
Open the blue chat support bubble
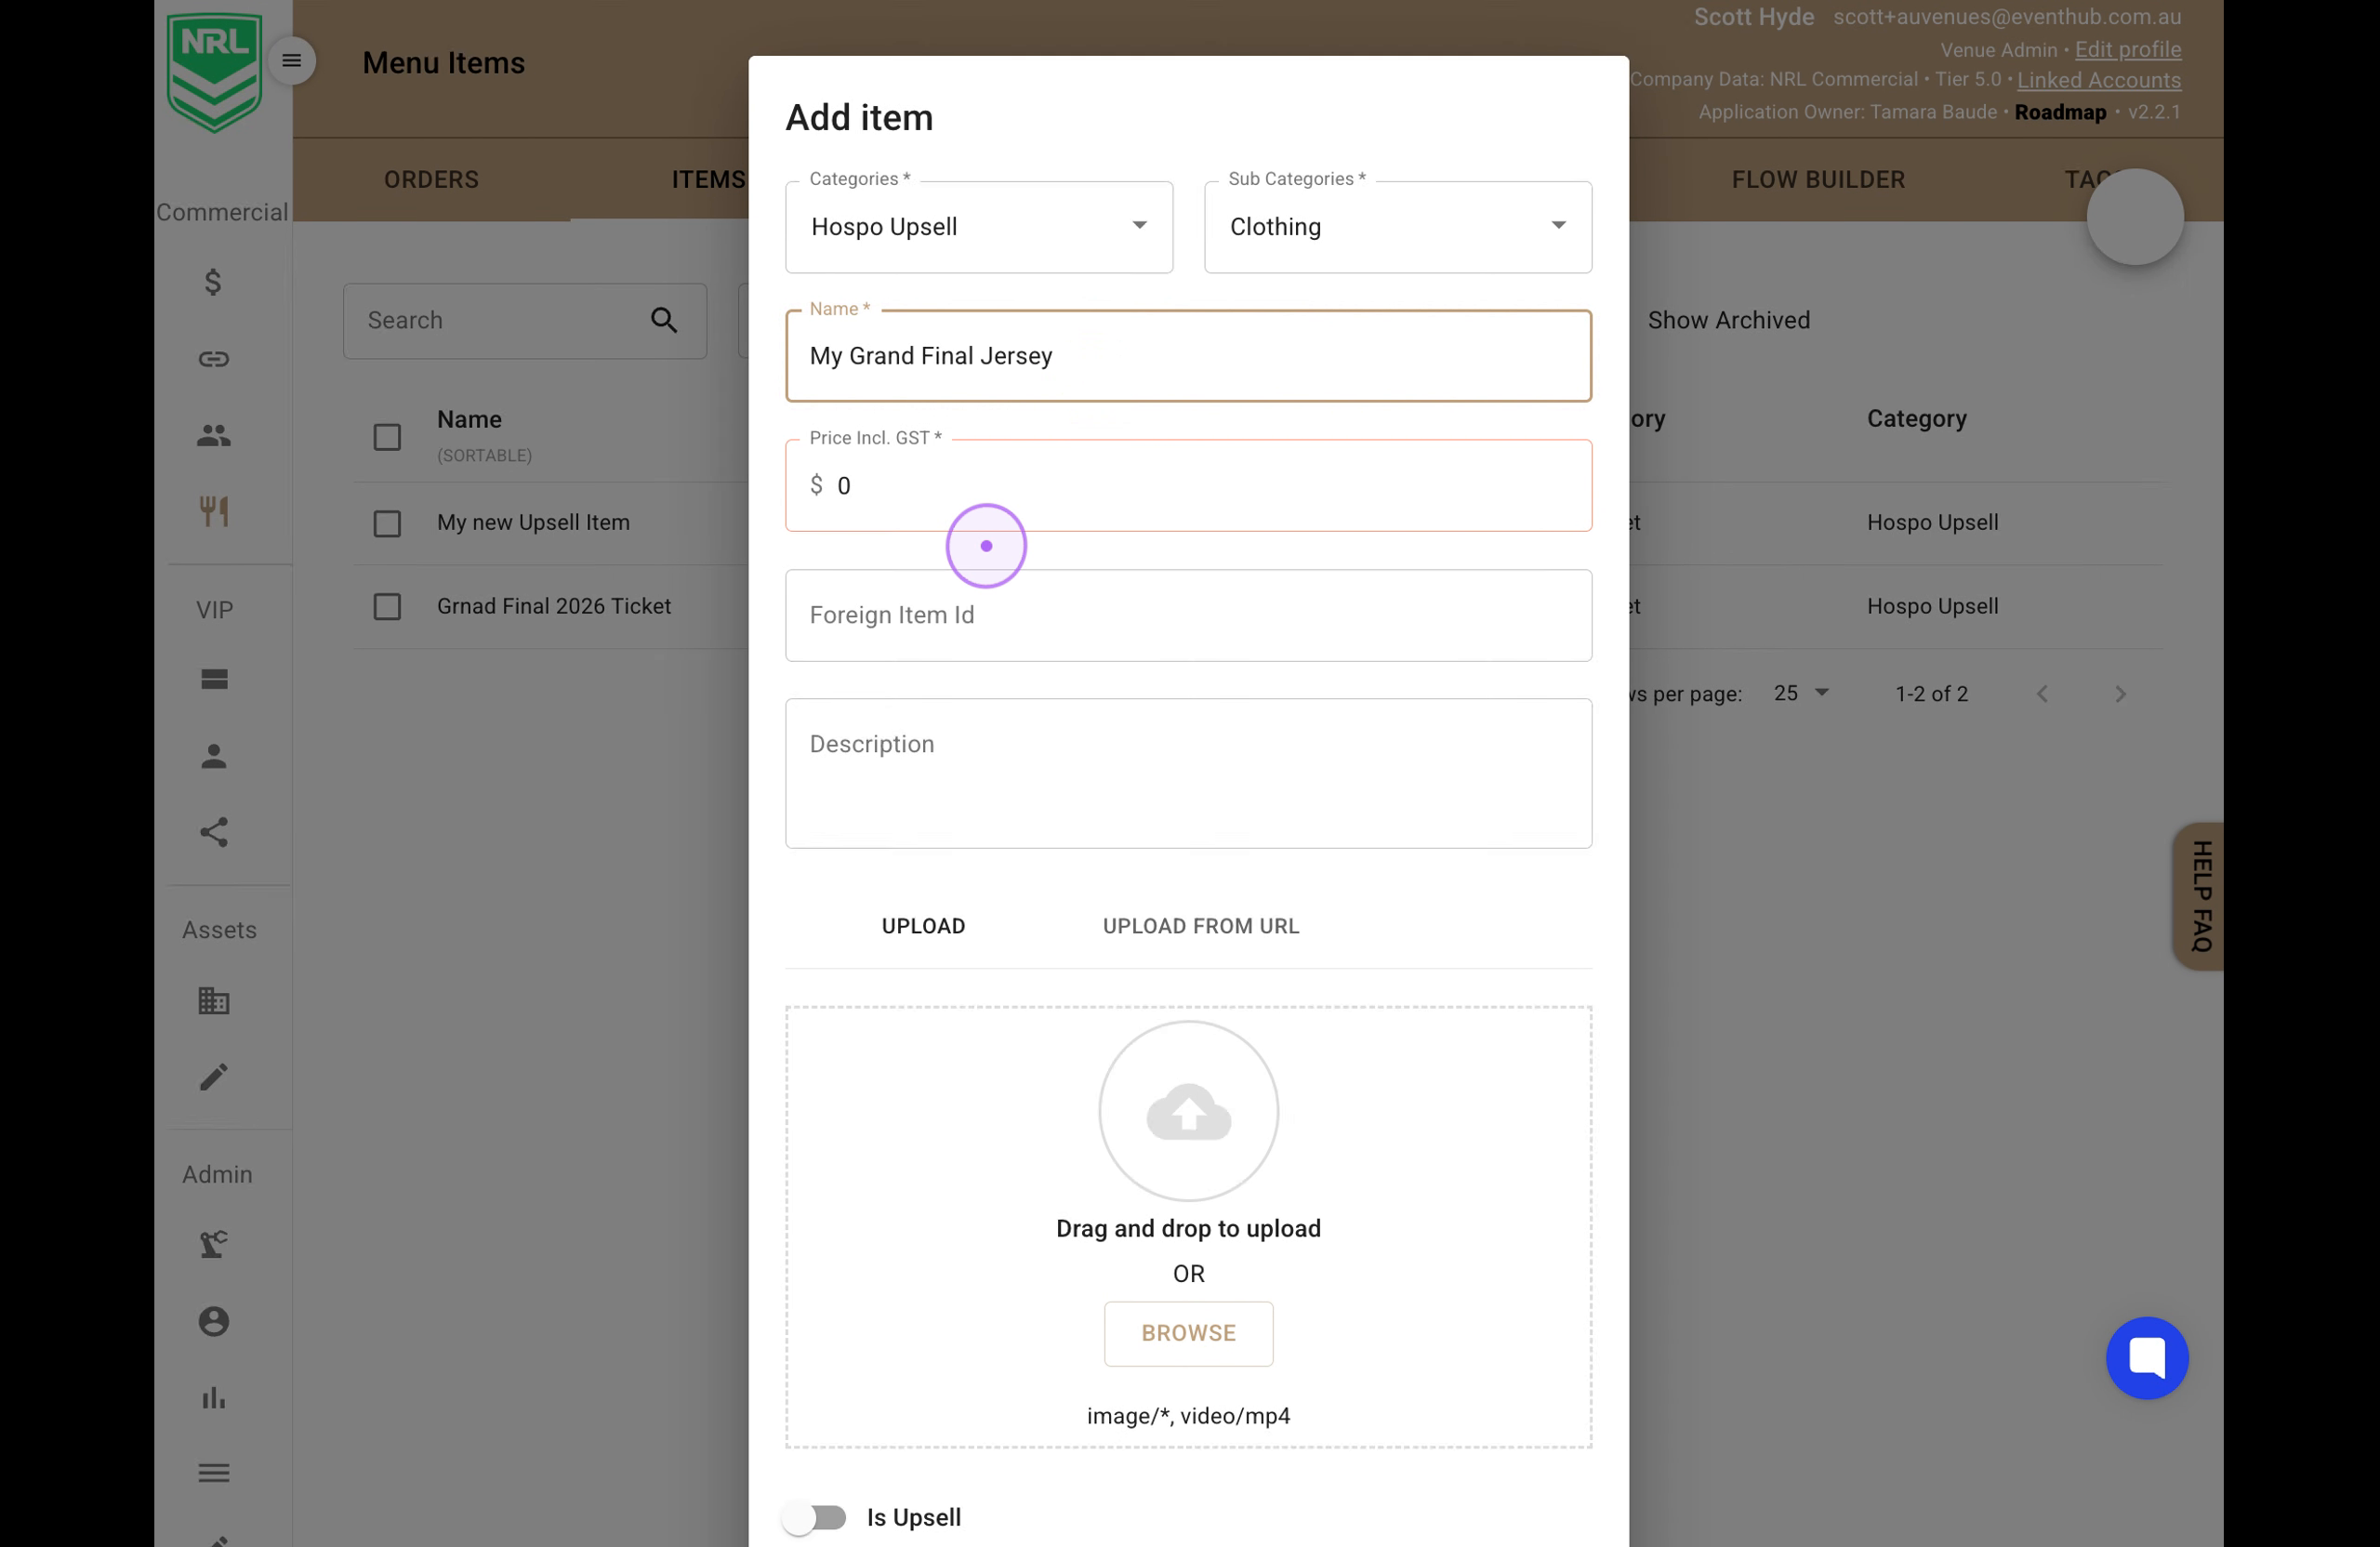click(2146, 1357)
